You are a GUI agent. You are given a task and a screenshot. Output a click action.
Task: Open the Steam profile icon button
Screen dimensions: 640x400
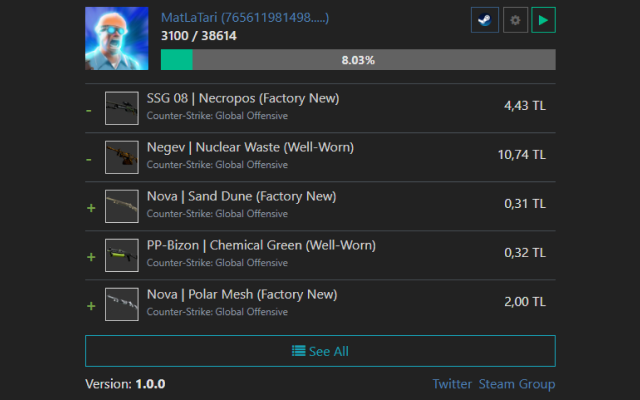(484, 20)
